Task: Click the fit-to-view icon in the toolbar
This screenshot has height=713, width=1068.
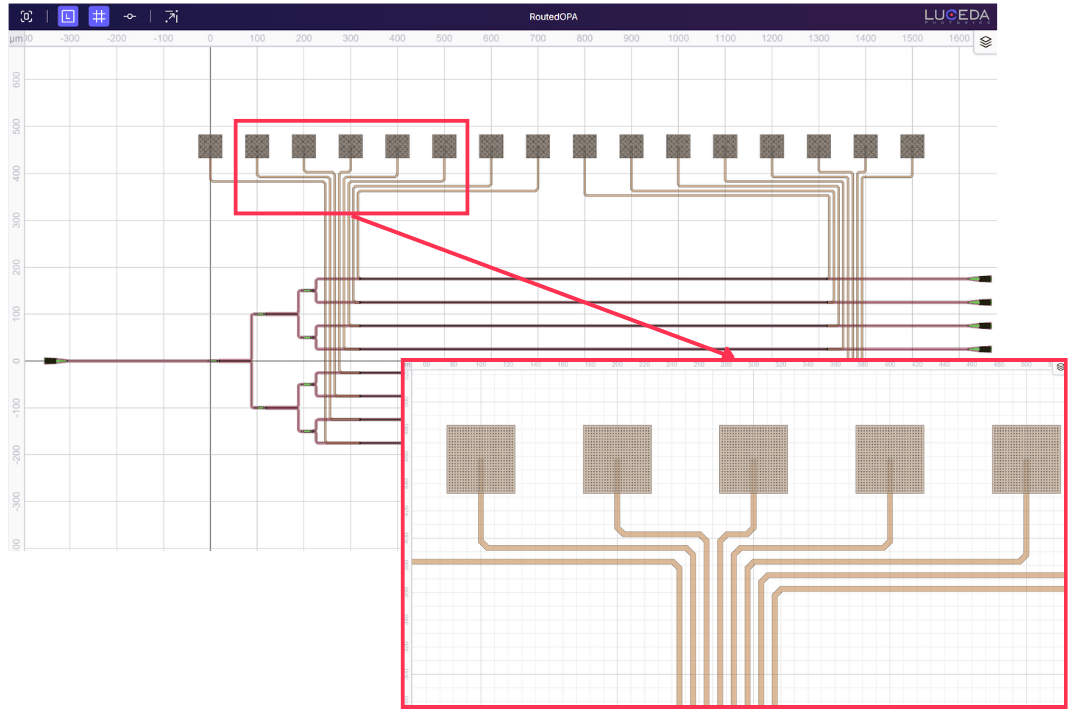Action: pos(27,17)
